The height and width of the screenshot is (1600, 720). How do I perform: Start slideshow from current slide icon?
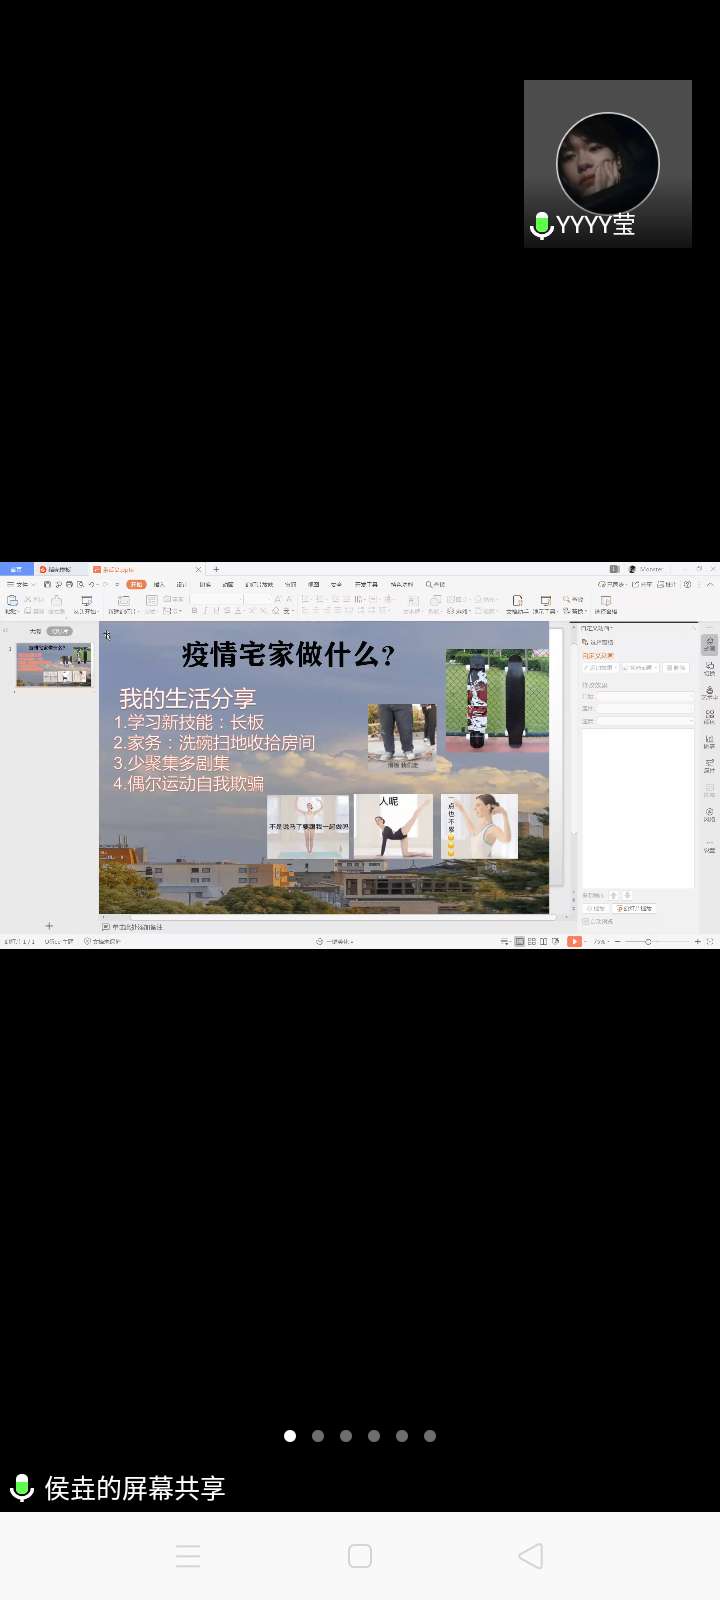click(x=86, y=603)
